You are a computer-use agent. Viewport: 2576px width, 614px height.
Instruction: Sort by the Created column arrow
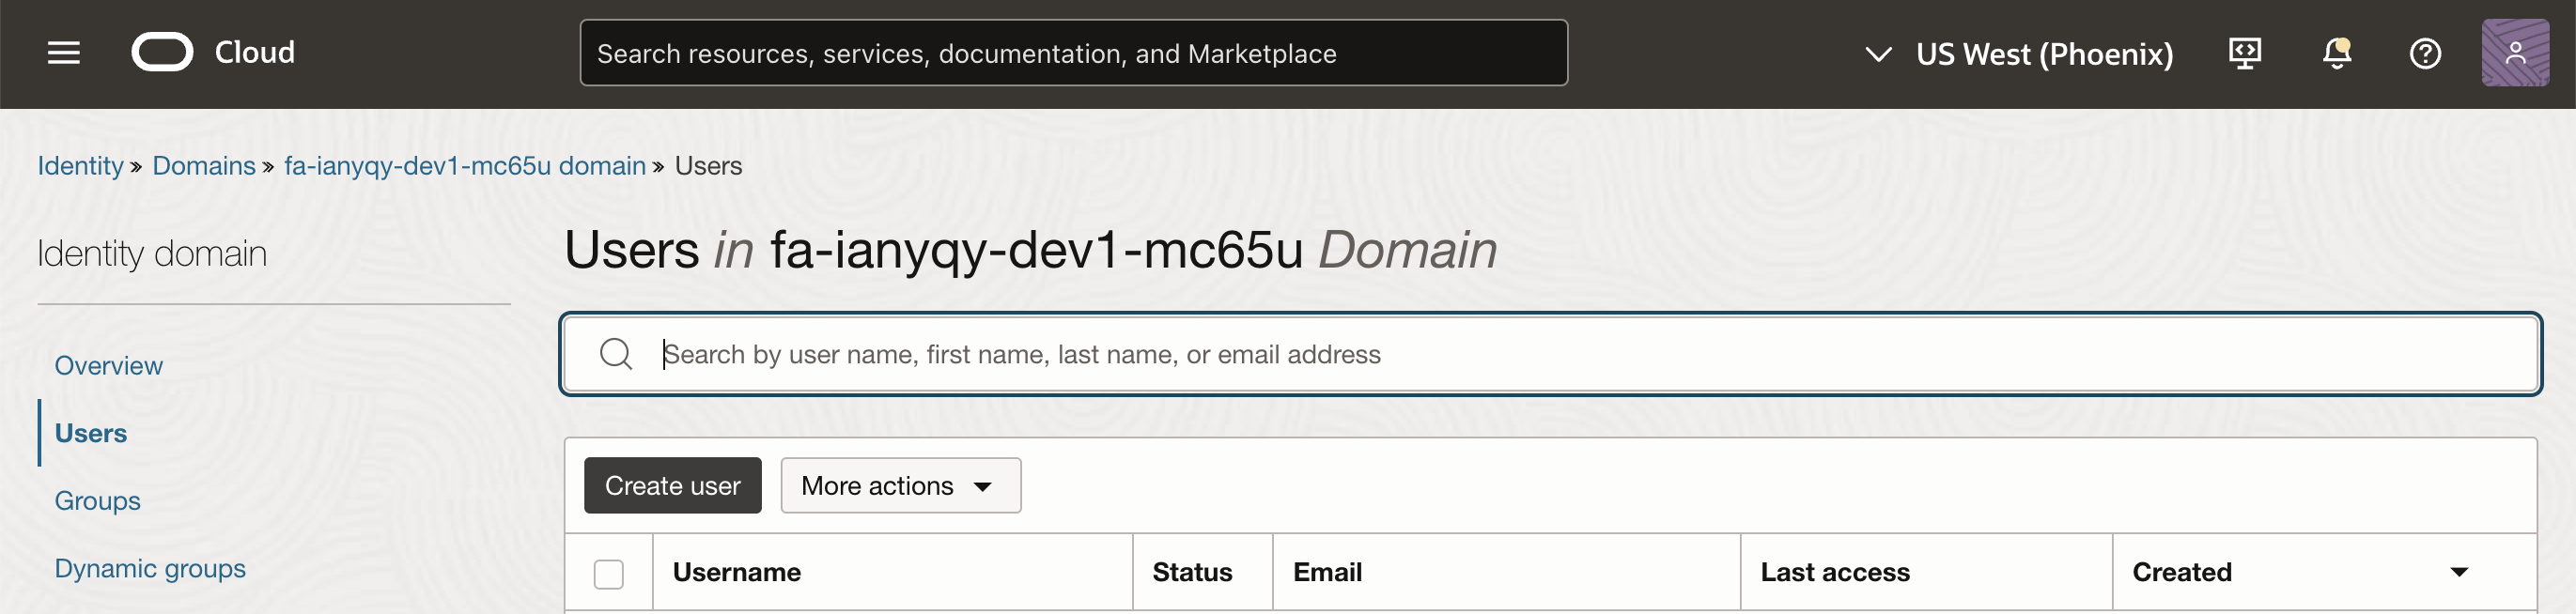pyautogui.click(x=2458, y=572)
